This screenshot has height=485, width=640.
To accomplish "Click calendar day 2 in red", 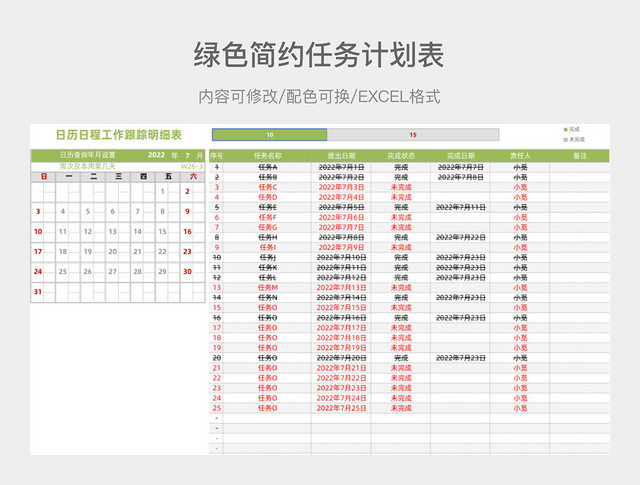I will 187,191.
